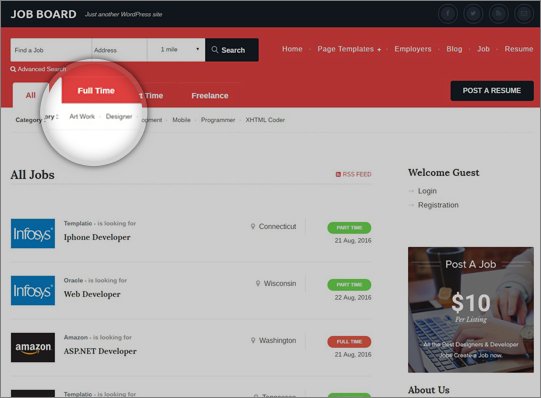
Task: Click the location pin beside Wisconsin
Action: [258, 283]
